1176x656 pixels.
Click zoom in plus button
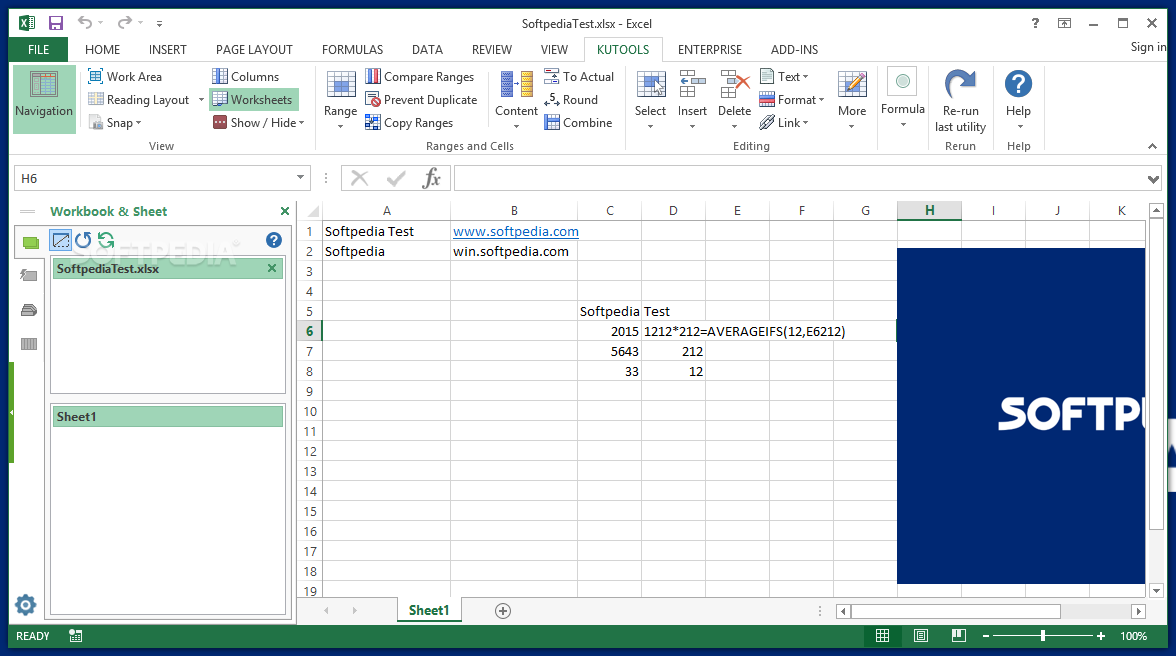point(1100,636)
